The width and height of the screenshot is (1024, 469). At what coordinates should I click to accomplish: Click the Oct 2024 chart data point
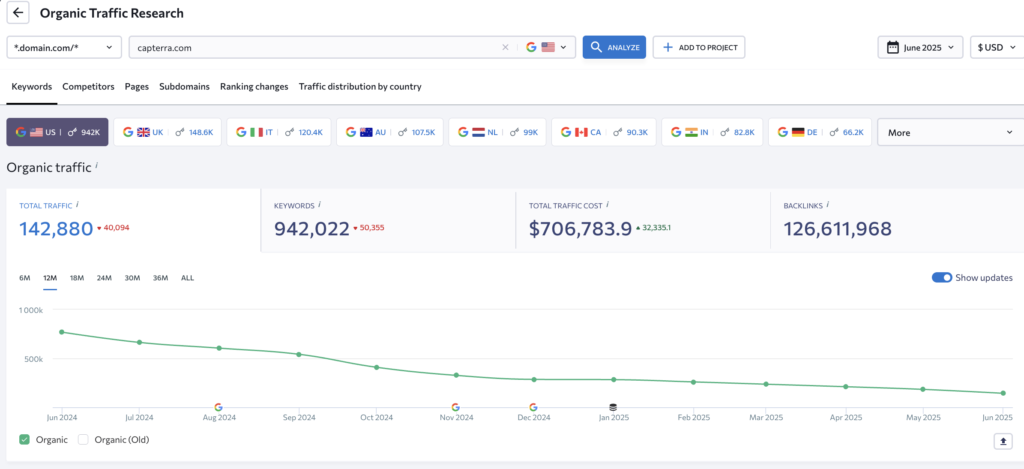pos(377,367)
